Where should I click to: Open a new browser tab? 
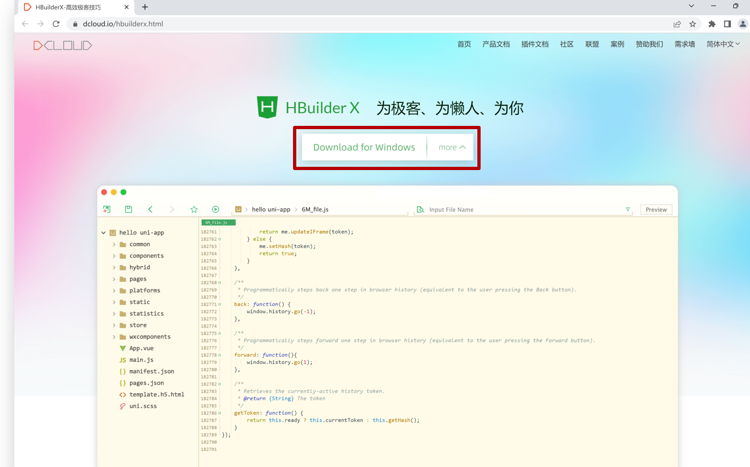click(x=145, y=7)
